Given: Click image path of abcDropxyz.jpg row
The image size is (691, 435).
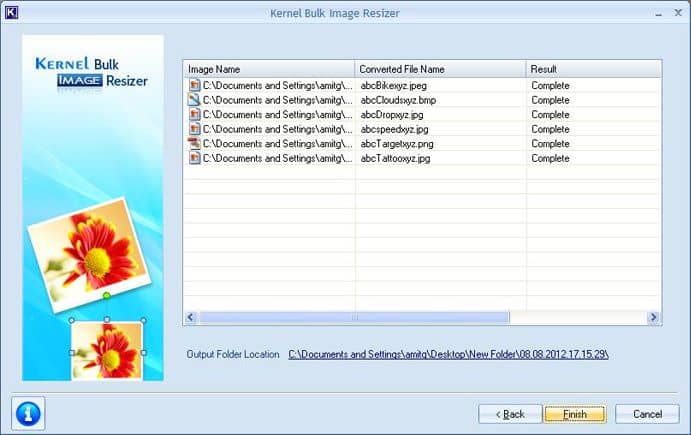Looking at the screenshot, I should tap(278, 115).
